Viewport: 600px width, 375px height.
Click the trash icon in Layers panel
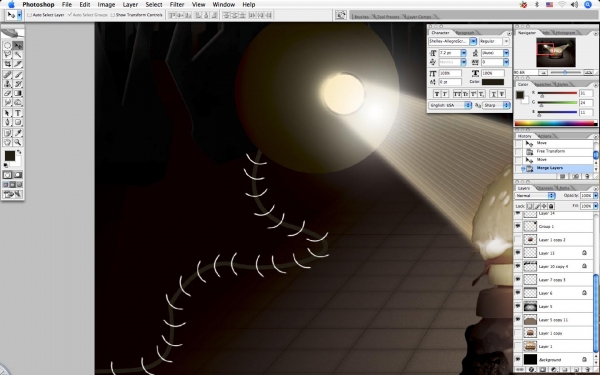tap(587, 370)
